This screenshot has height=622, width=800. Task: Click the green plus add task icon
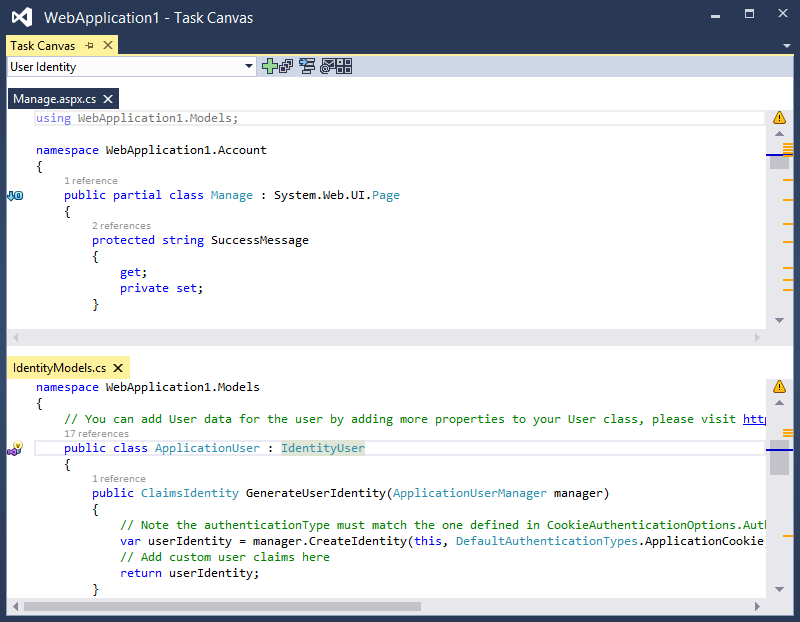pos(269,67)
